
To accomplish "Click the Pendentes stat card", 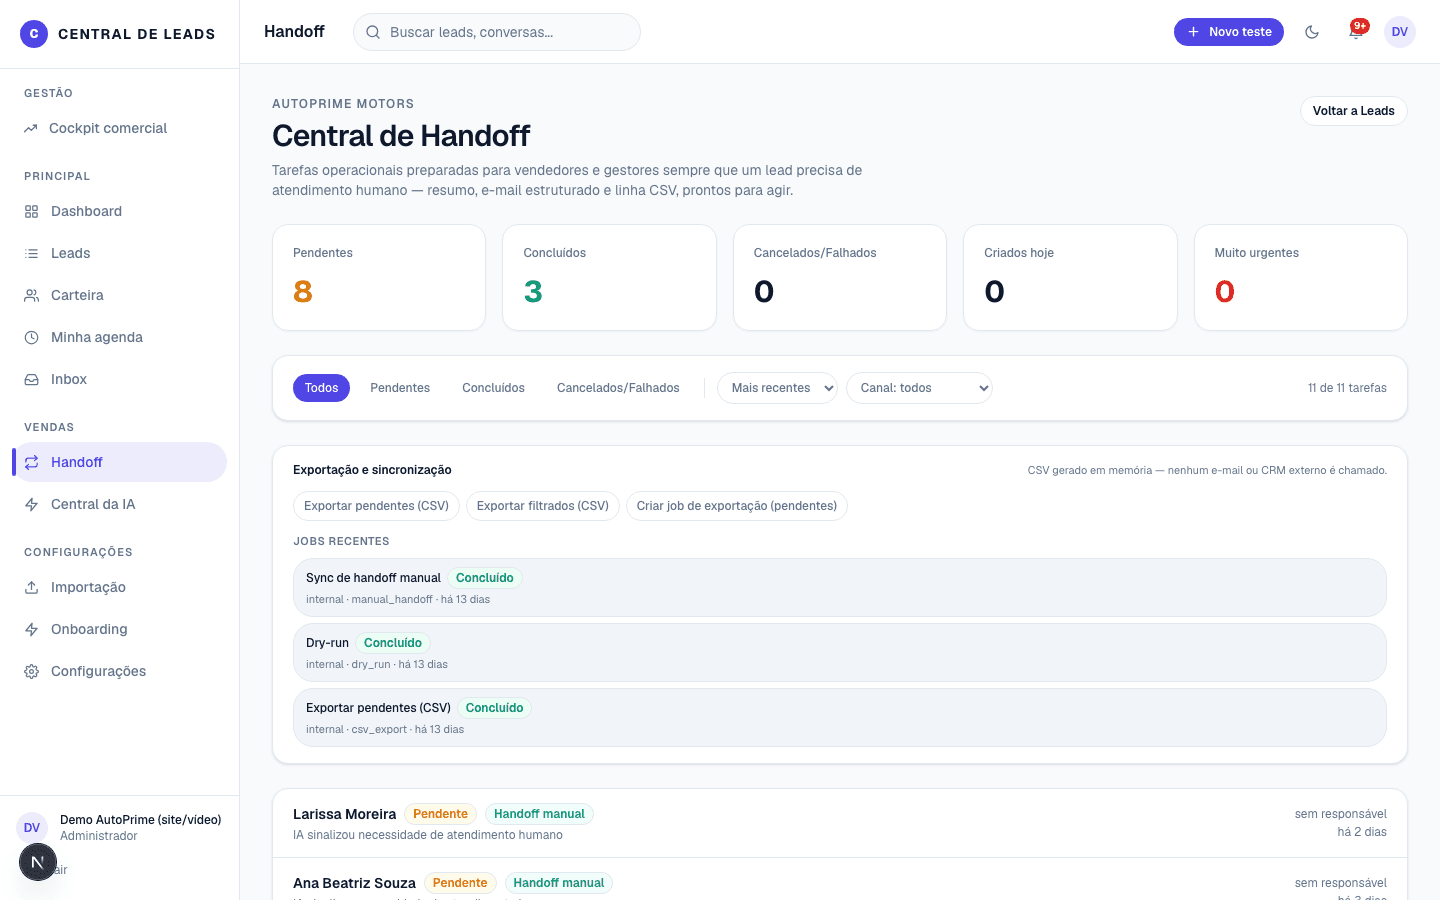I will (x=379, y=278).
